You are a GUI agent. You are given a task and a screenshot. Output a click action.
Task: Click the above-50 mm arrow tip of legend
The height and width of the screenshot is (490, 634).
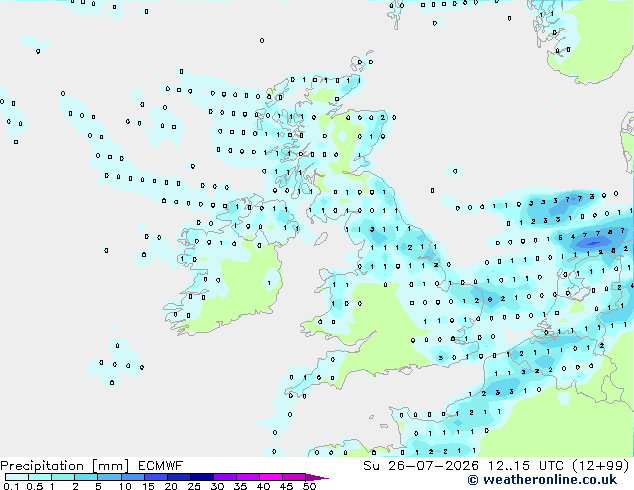(x=317, y=477)
